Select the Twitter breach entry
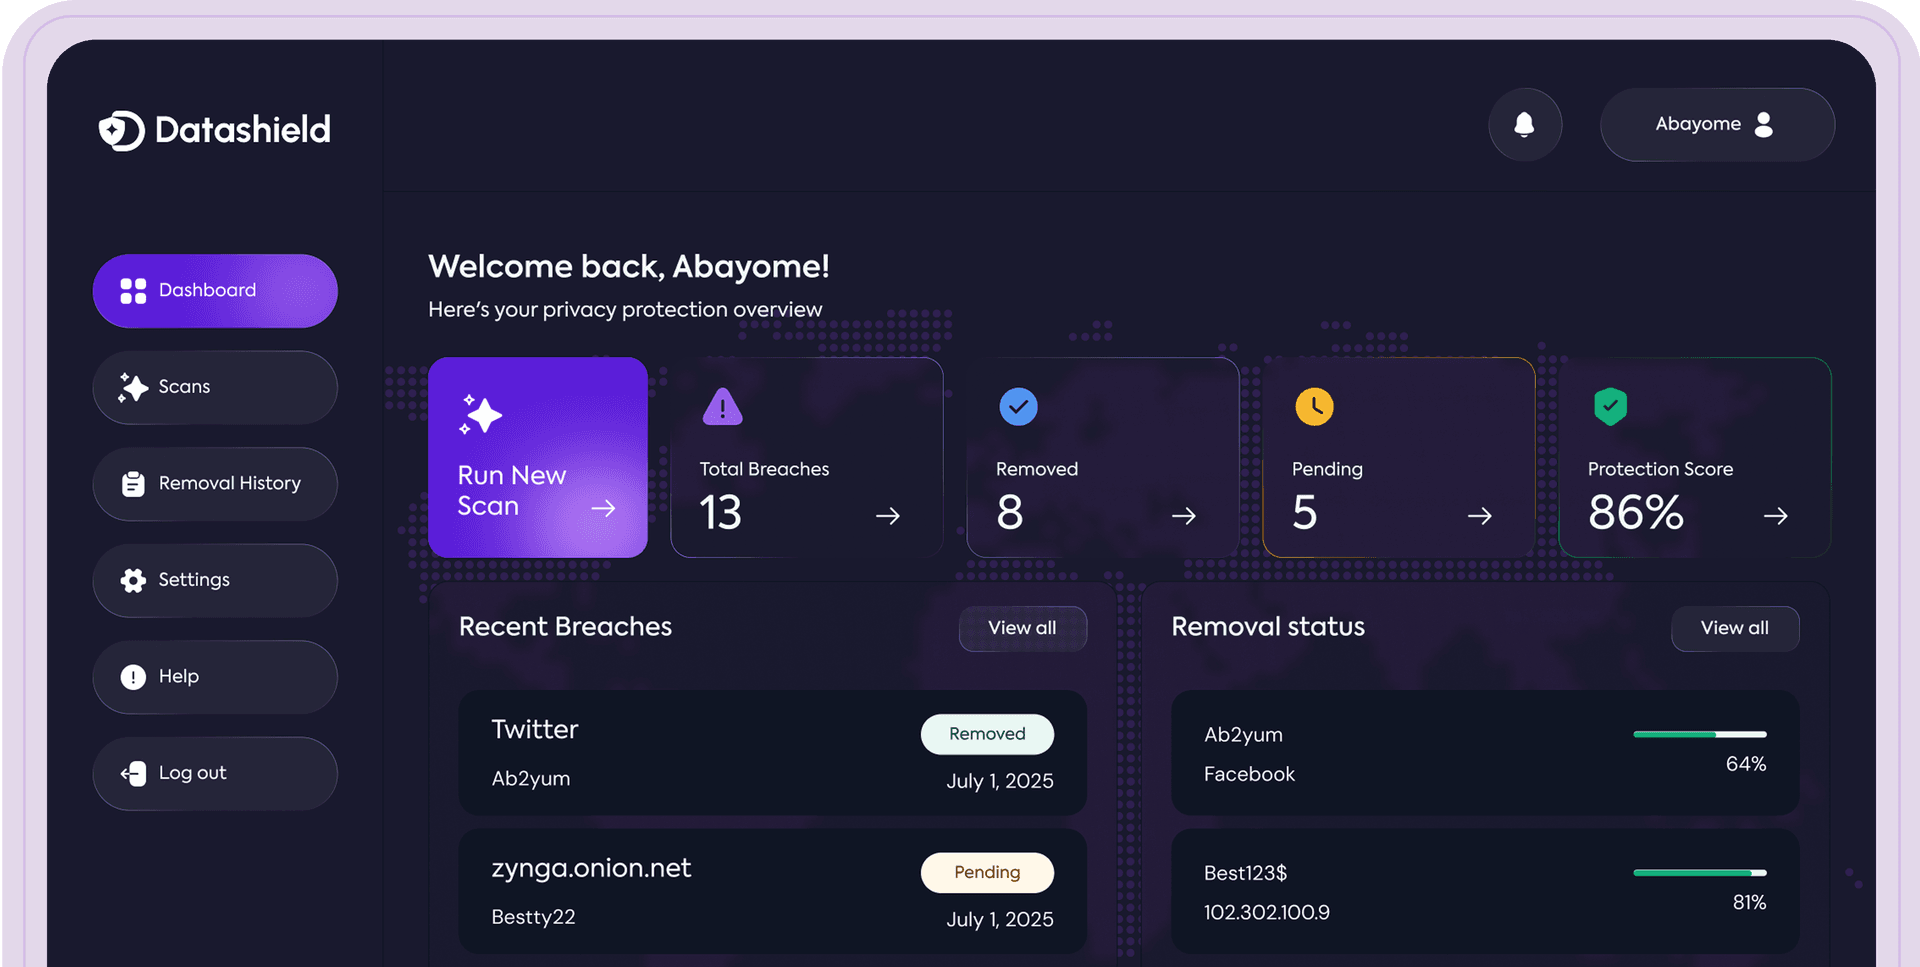Screen dimensions: 1920x967 [772, 753]
